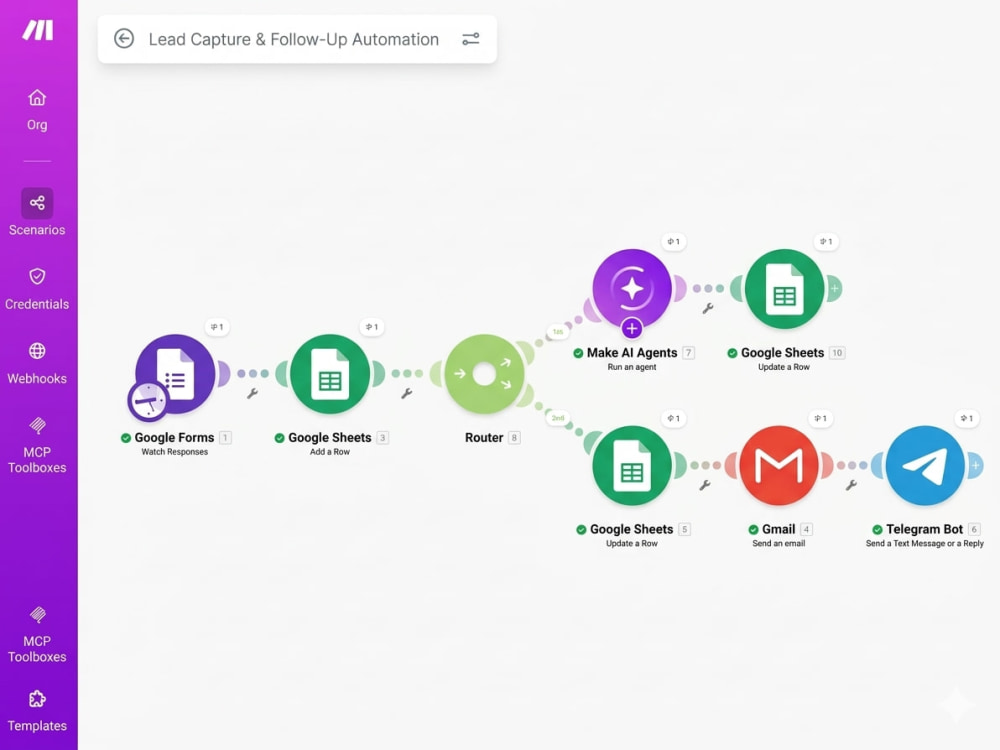Screen dimensions: 1000x750
Task: Click the Telegram Bot label
Action: 925,529
